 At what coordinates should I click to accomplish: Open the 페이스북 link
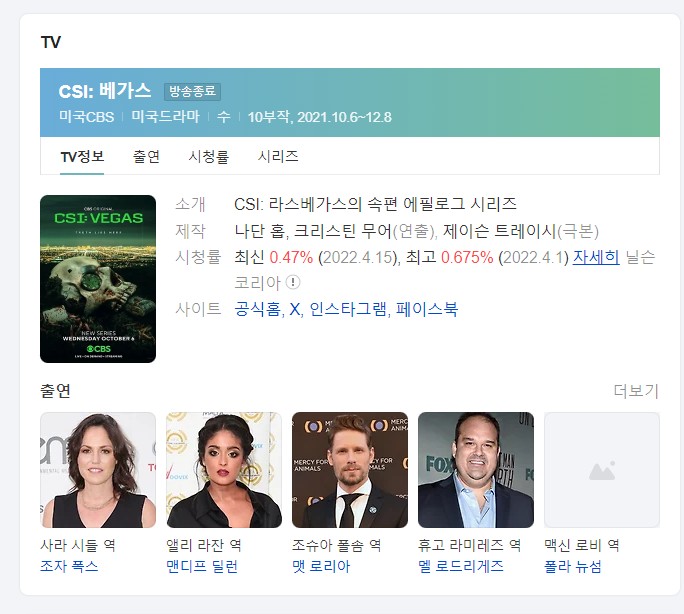[x=427, y=309]
